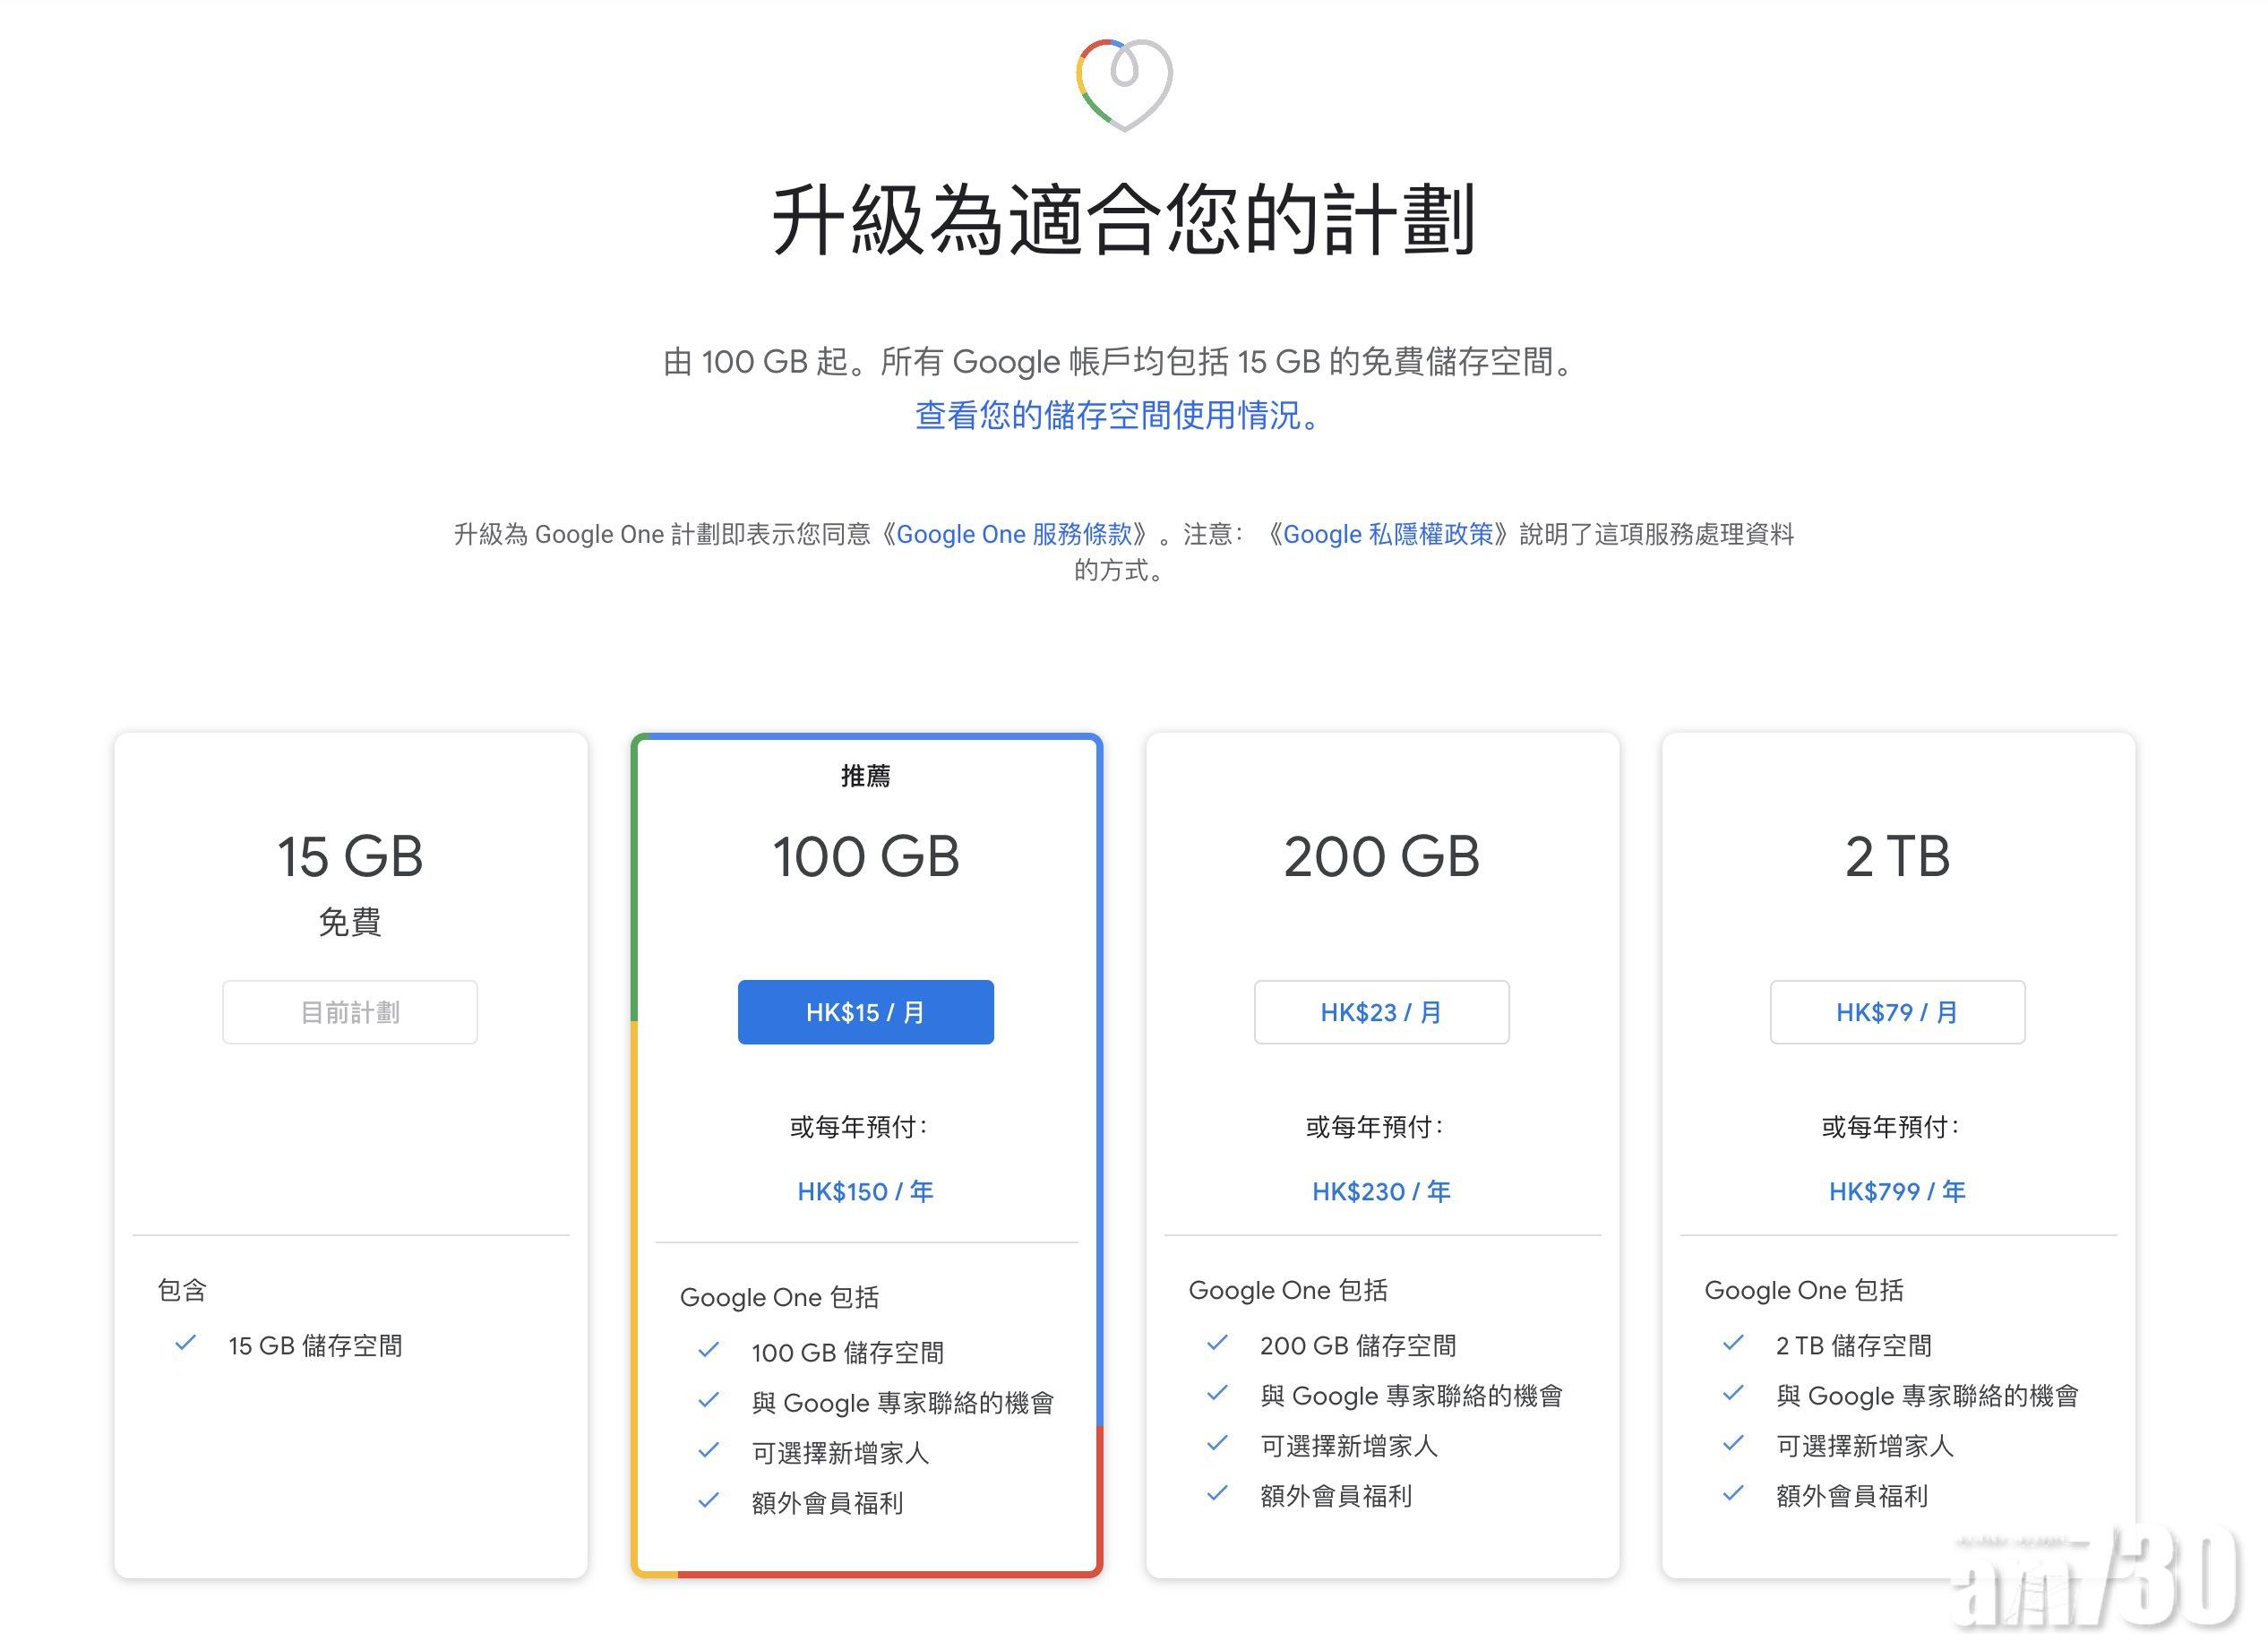Screen dimensions: 2268x1650
Task: Select the HK$23 / 月 plan button
Action: (x=1381, y=1012)
